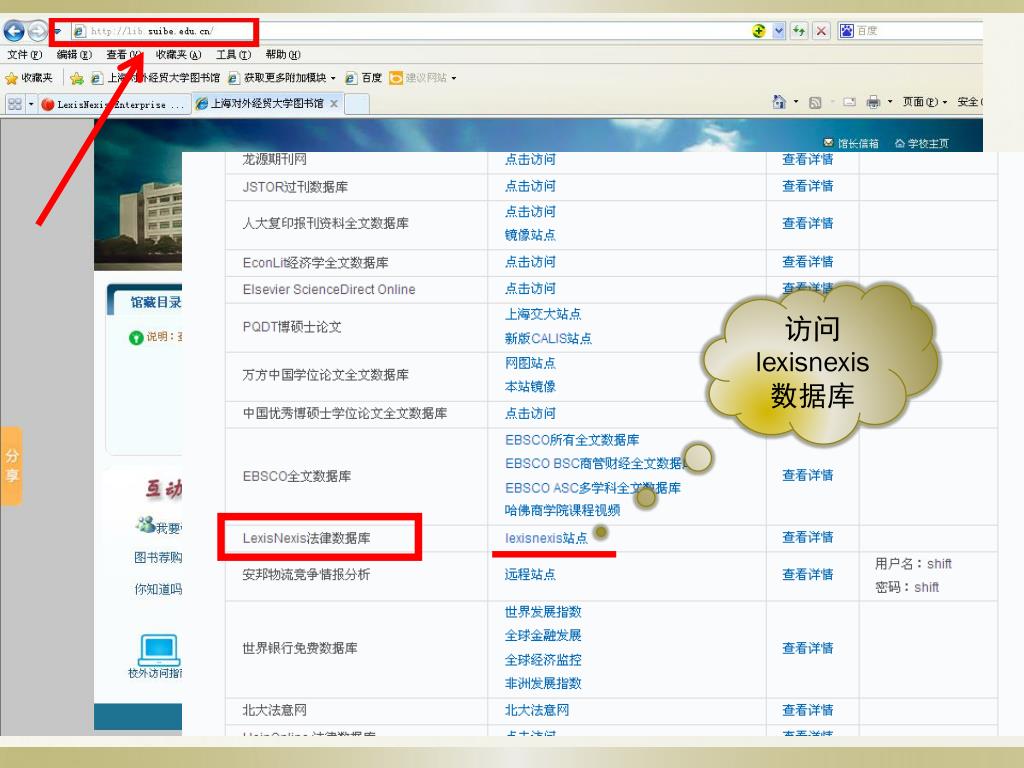Click the 网图站点 link for 万方
Screen dimensions: 1024x768
point(530,363)
